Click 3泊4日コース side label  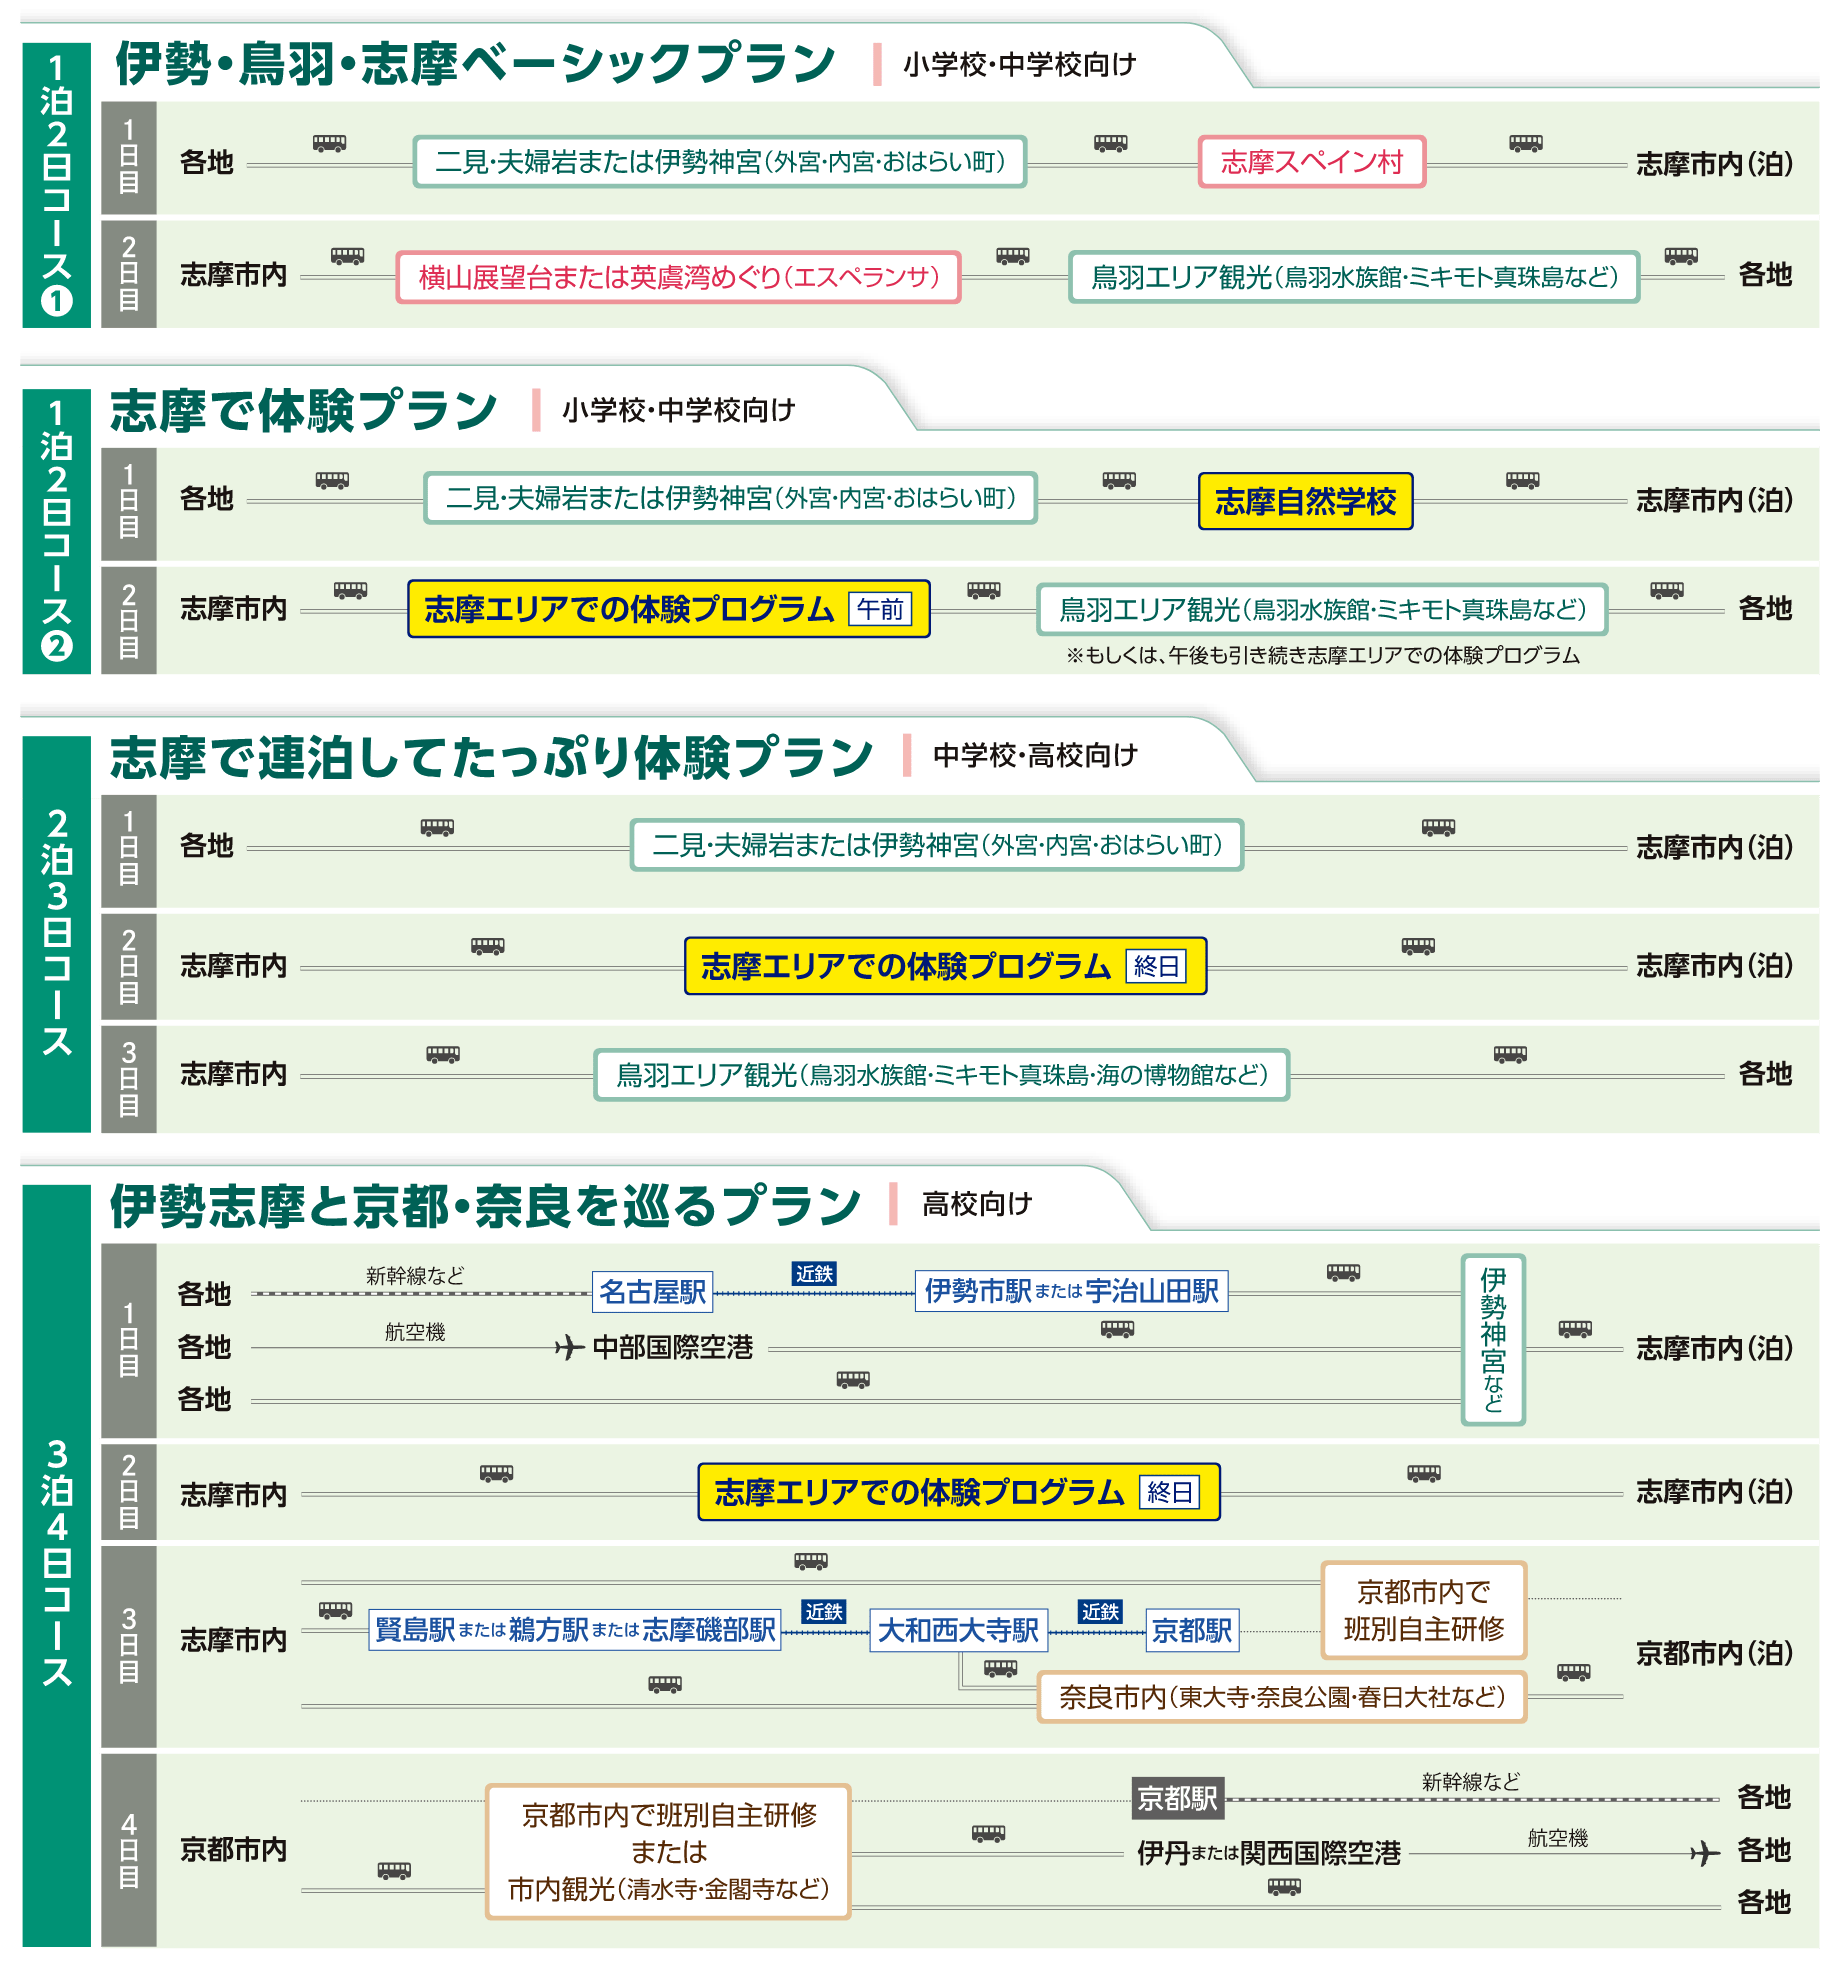click(56, 1565)
